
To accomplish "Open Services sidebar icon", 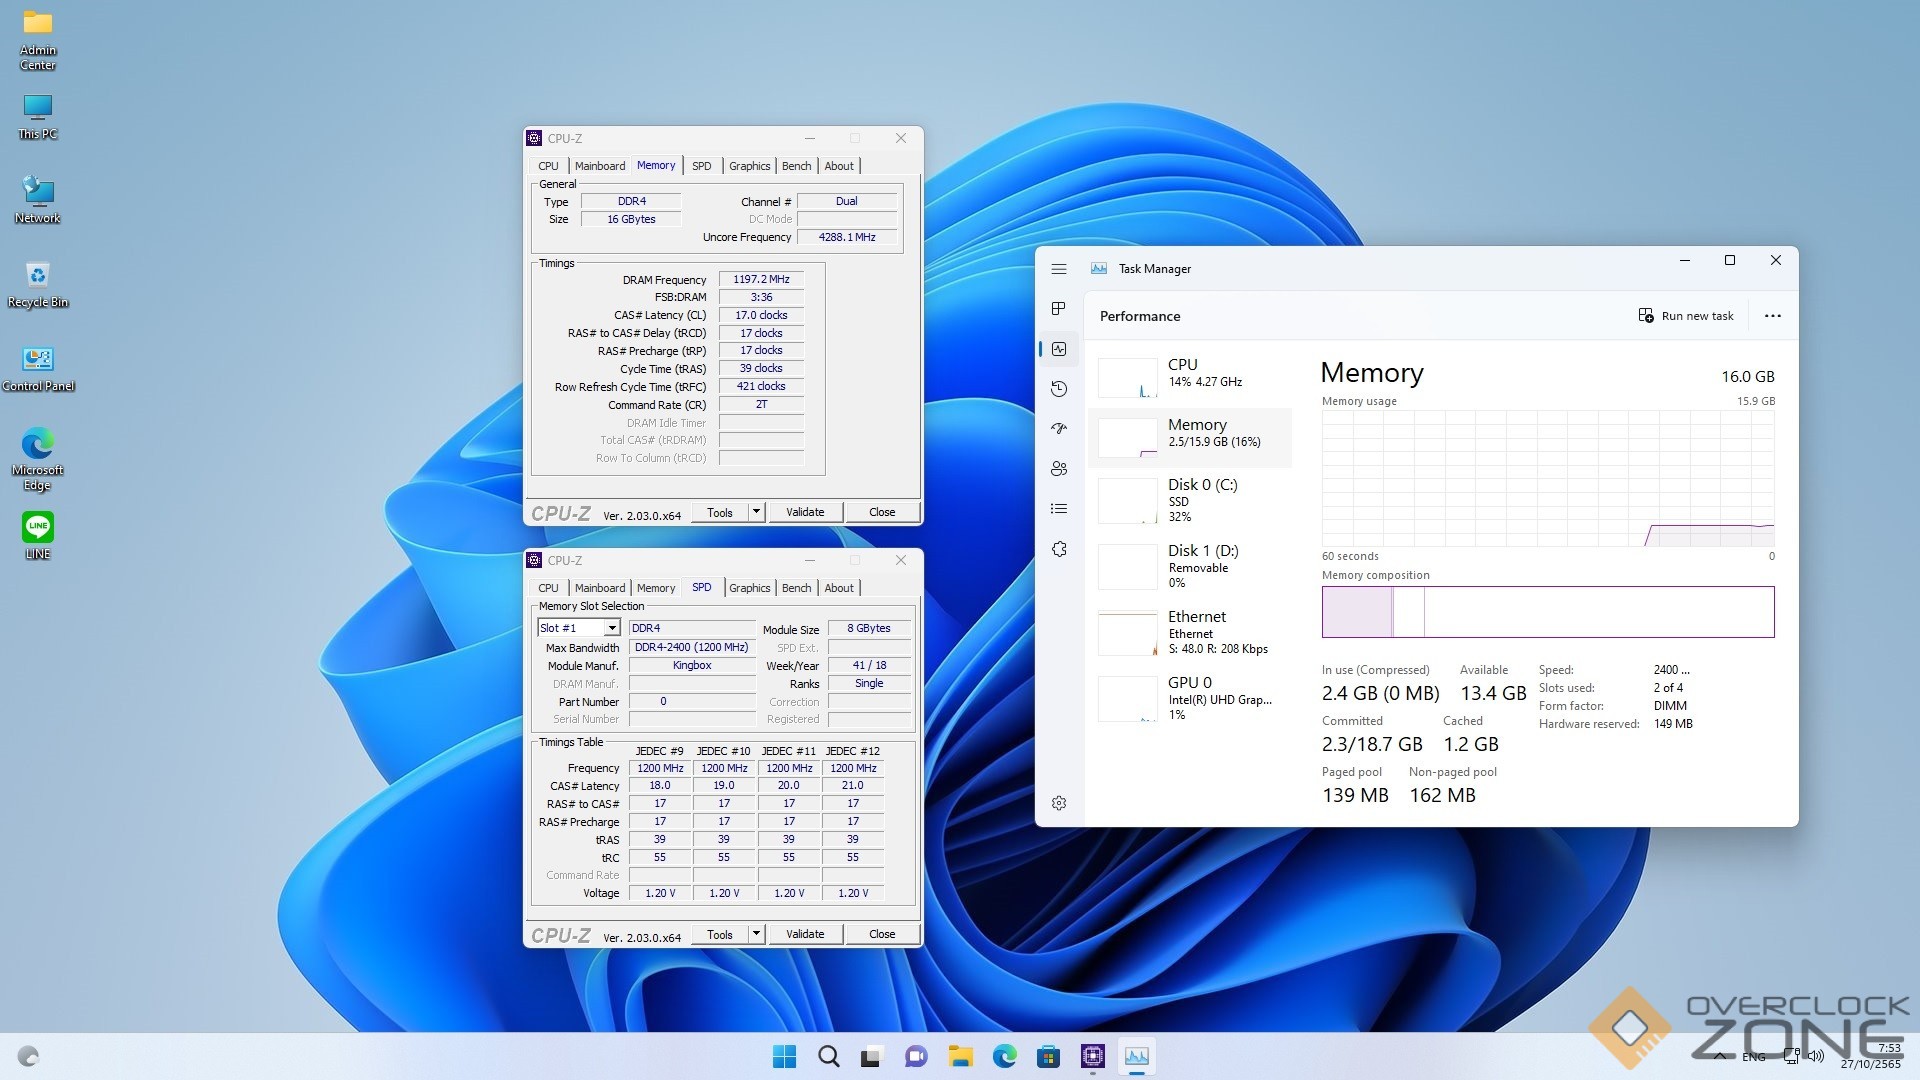I will 1059,549.
